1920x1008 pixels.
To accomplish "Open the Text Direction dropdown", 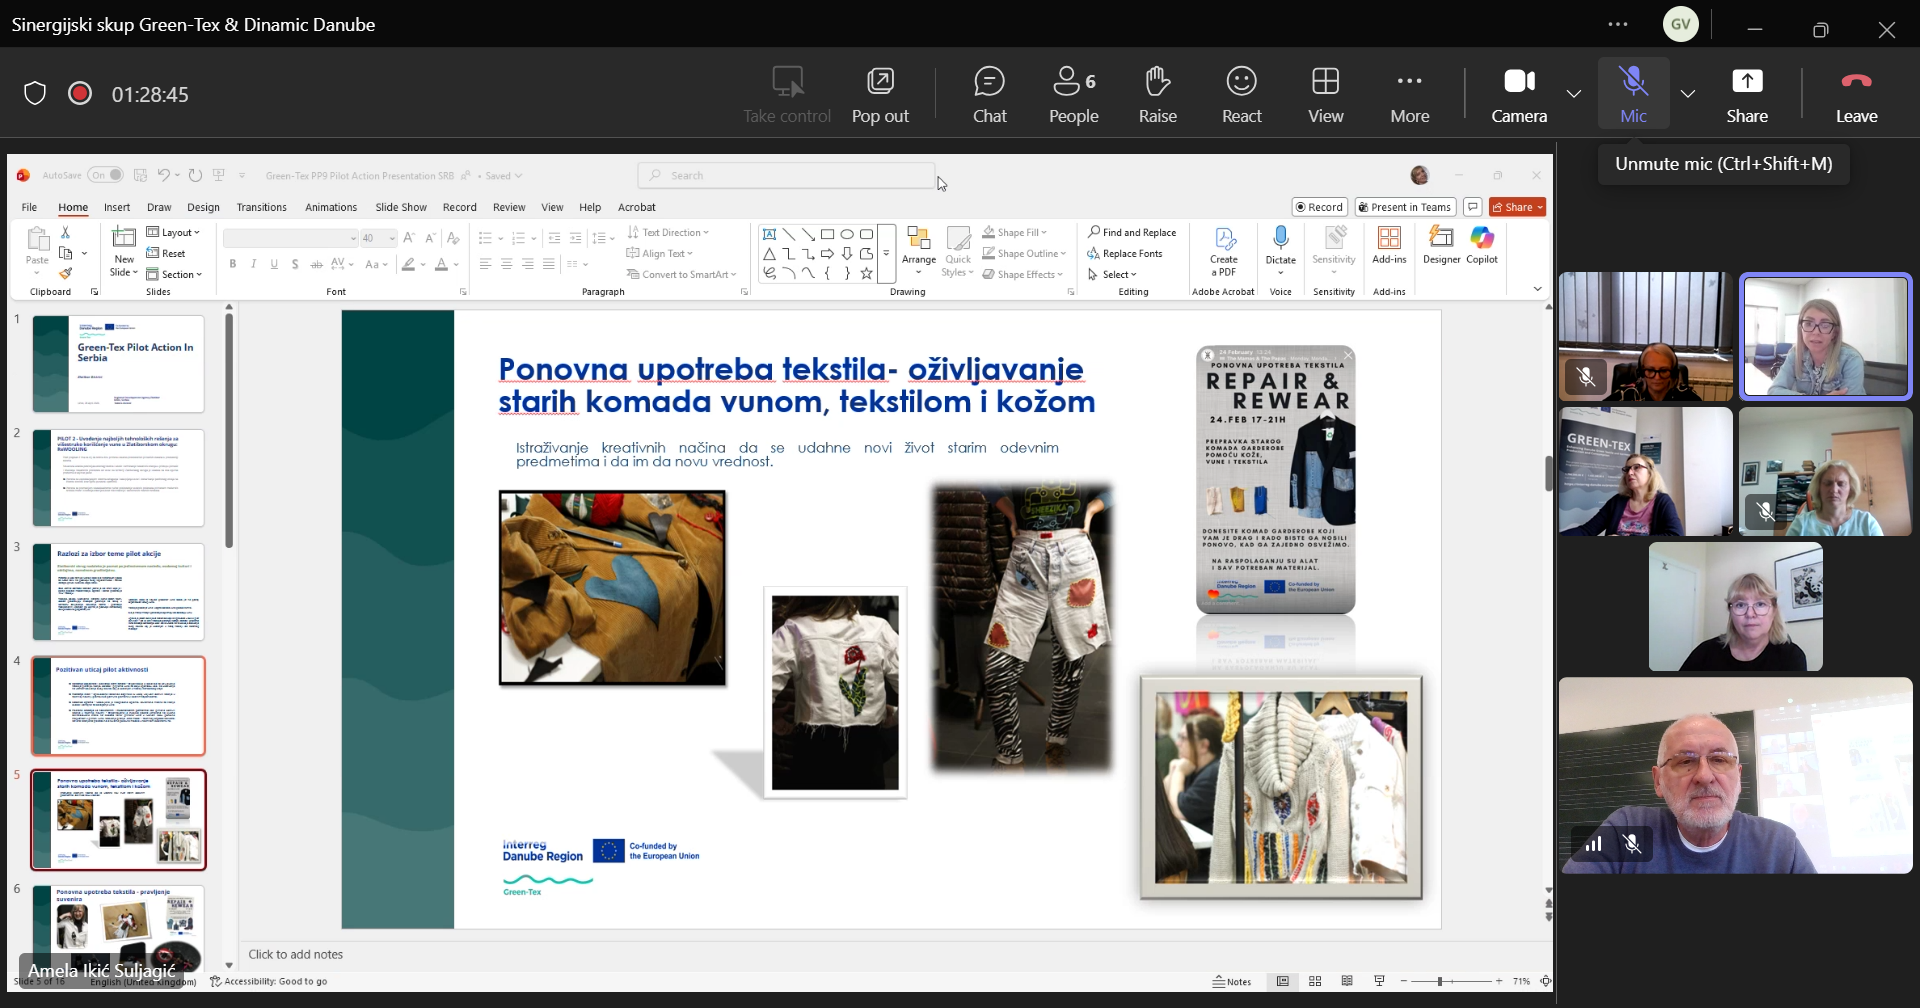I will (667, 232).
